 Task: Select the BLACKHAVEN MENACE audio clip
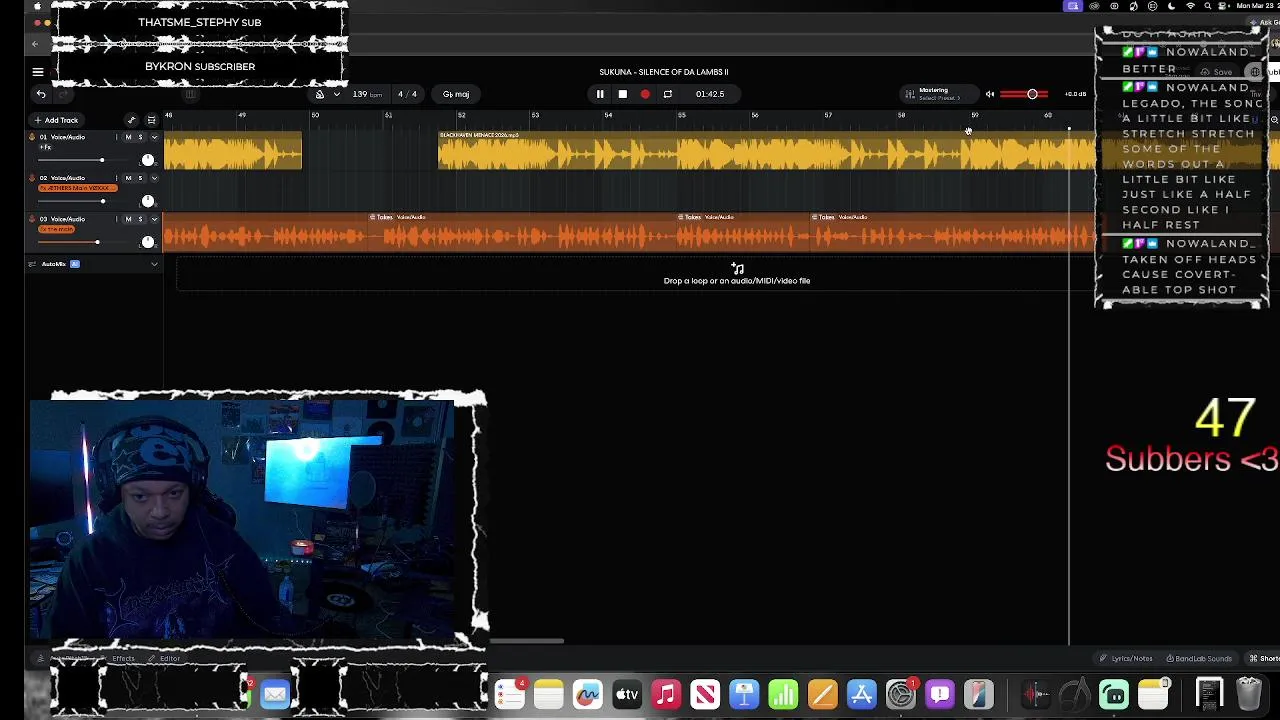tap(766, 150)
